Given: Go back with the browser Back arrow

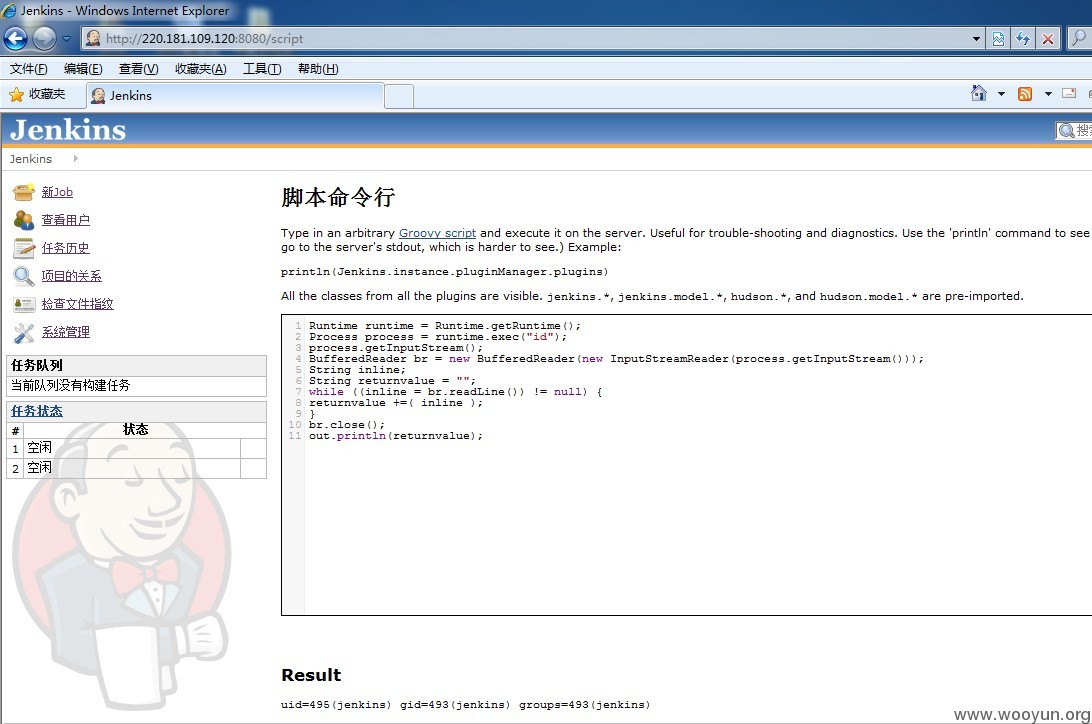Looking at the screenshot, I should 15,38.
